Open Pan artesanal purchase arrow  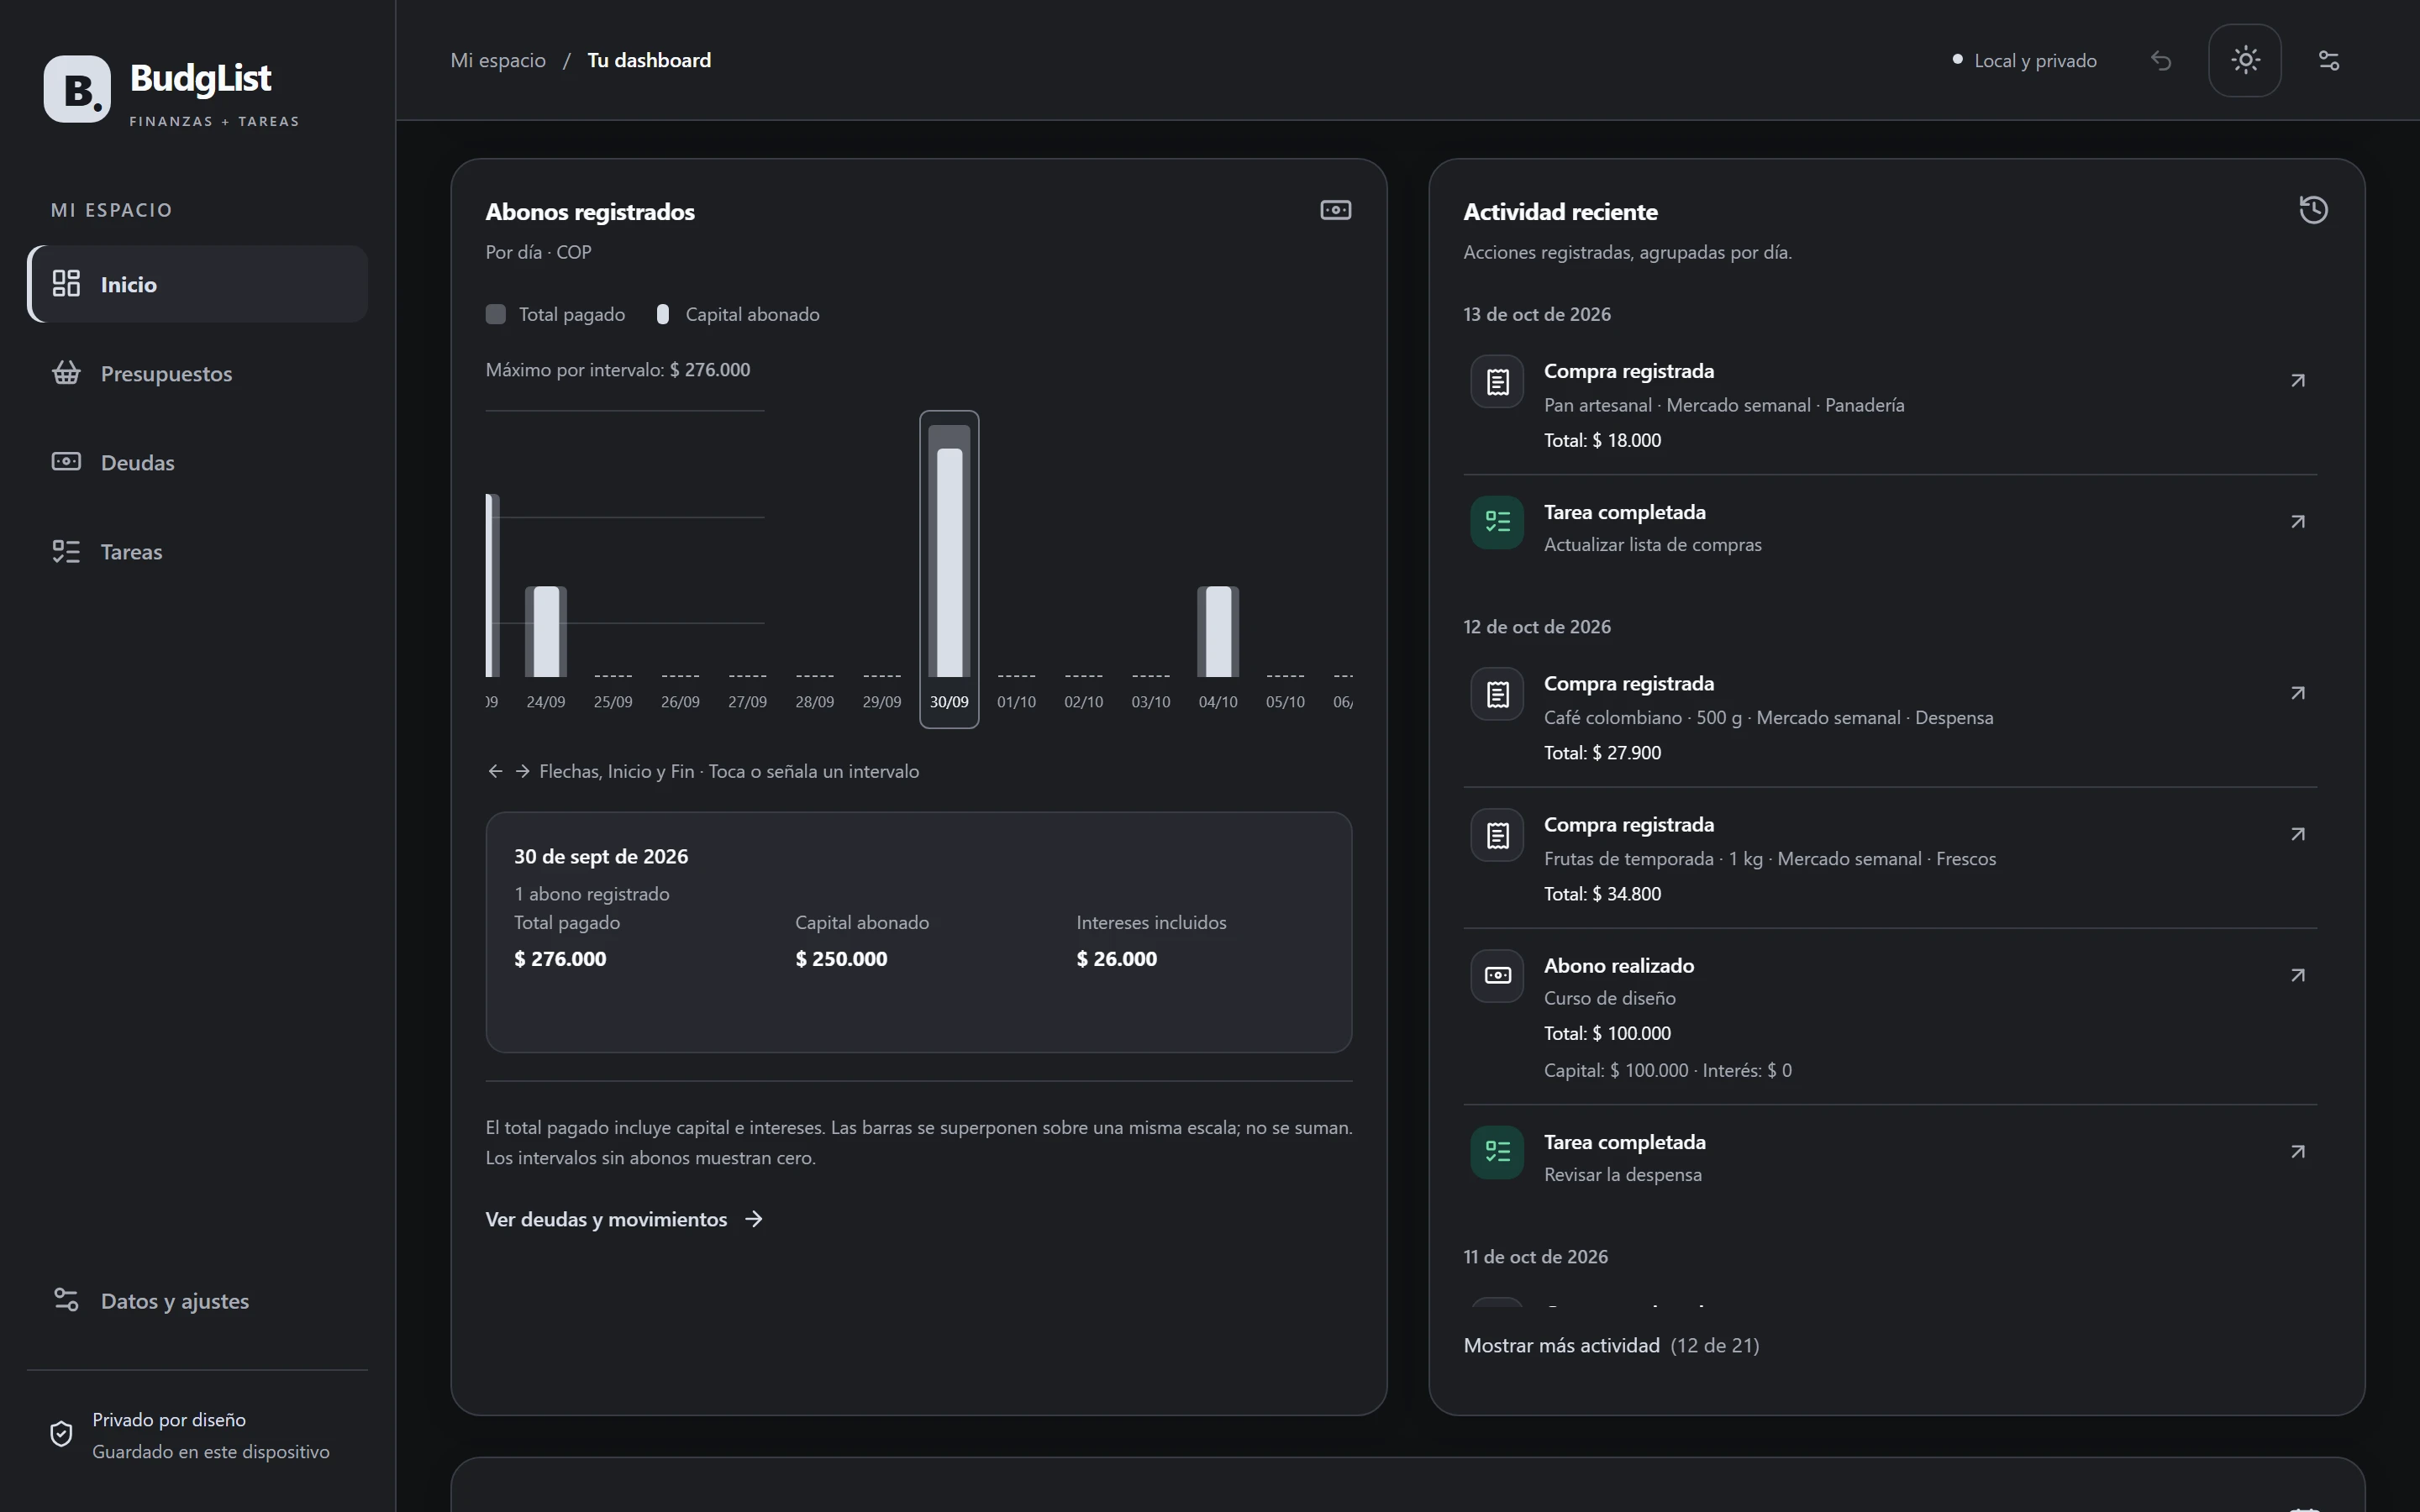click(x=2298, y=380)
